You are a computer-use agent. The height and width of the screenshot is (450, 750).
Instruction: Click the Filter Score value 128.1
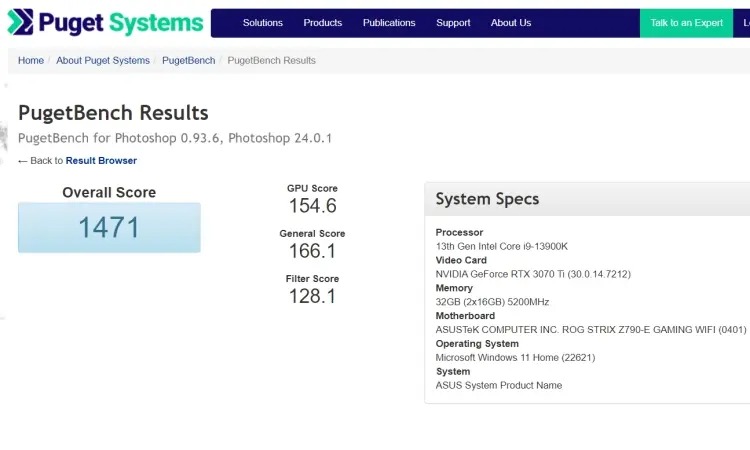pos(312,296)
